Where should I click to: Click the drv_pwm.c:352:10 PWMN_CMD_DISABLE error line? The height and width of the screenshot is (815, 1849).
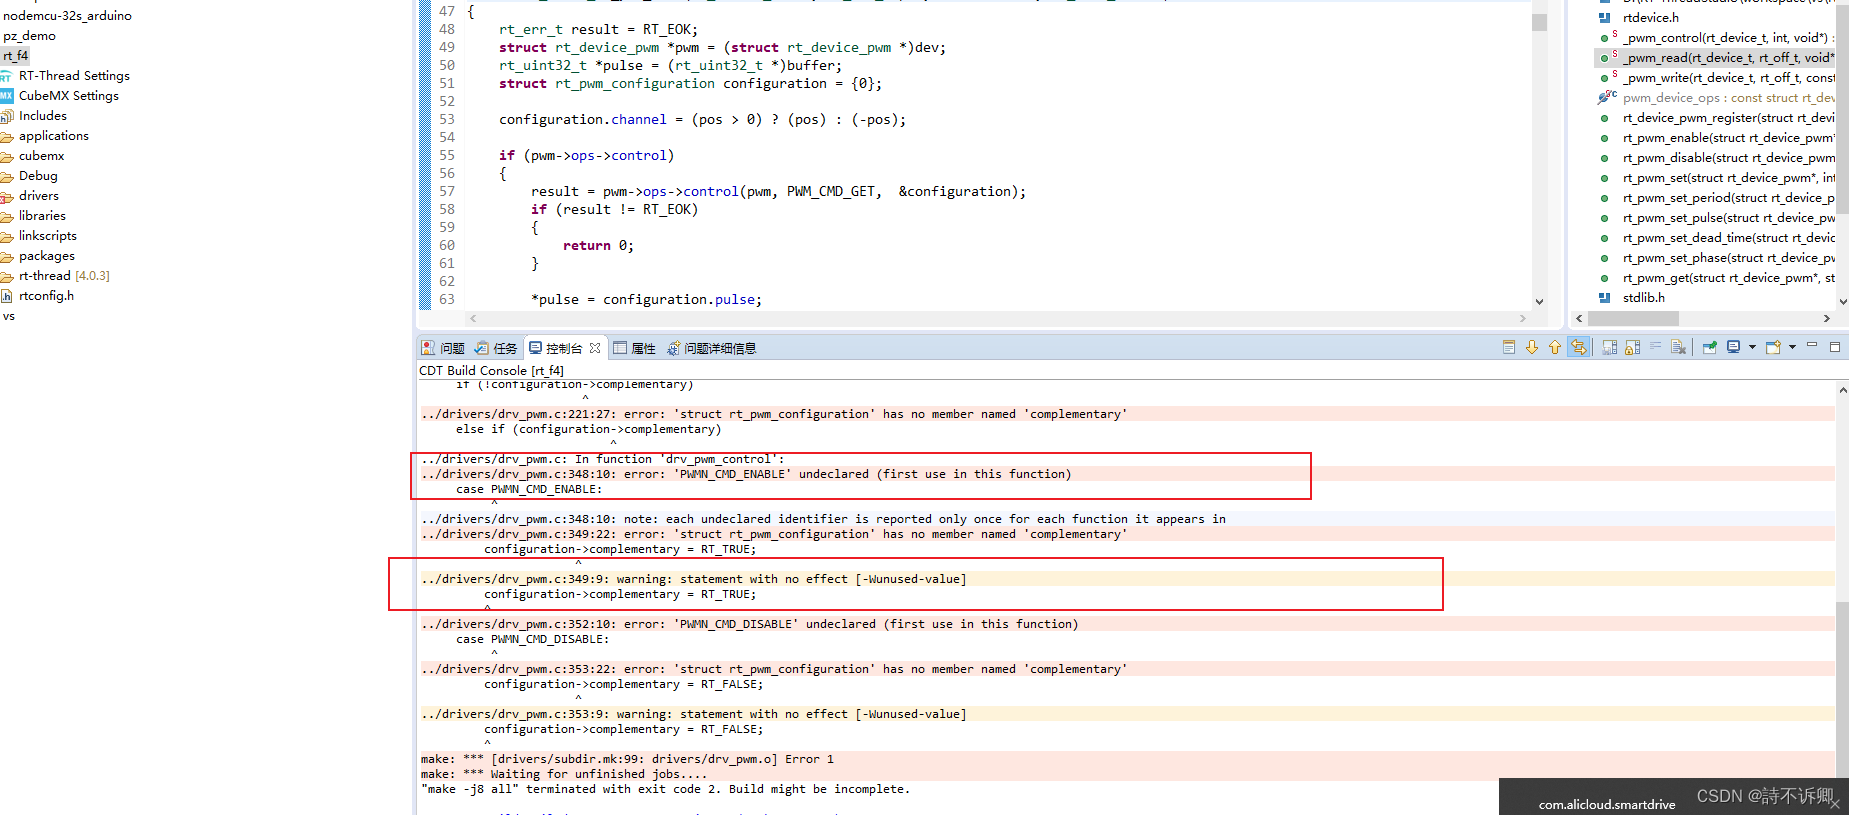click(x=750, y=624)
